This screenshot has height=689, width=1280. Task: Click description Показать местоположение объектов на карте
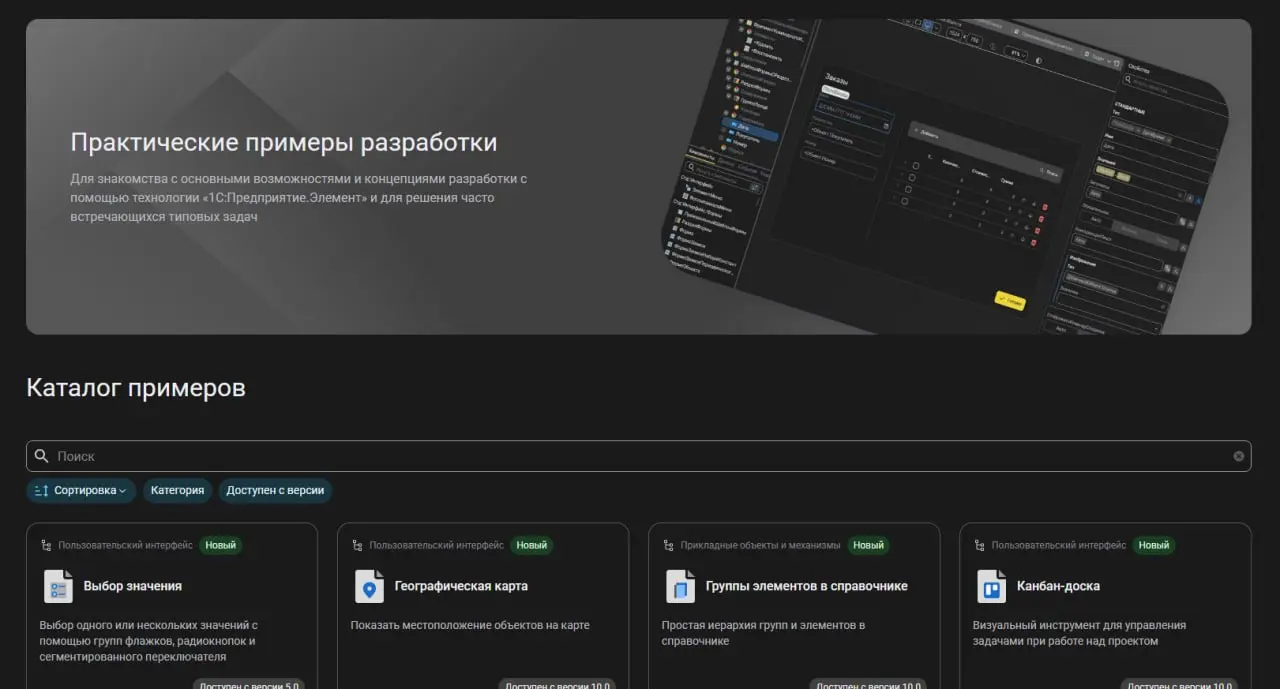[470, 625]
